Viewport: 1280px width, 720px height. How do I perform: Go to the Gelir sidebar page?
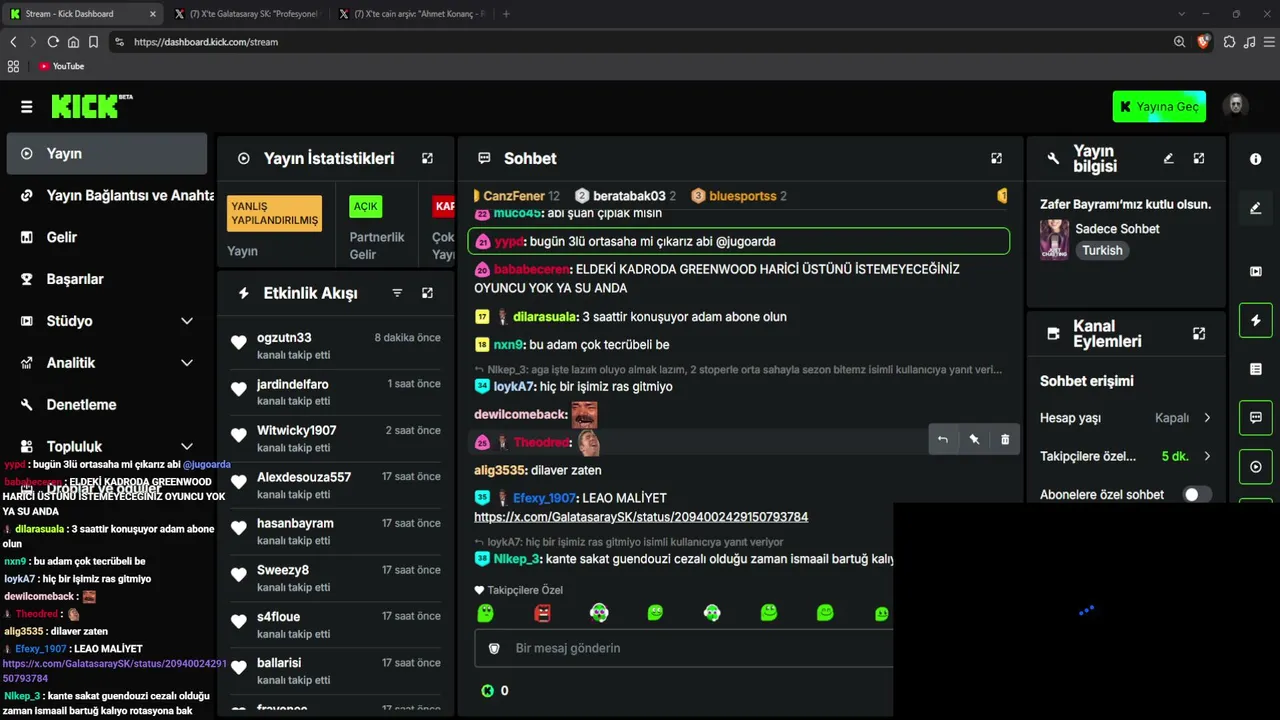tap(106, 237)
